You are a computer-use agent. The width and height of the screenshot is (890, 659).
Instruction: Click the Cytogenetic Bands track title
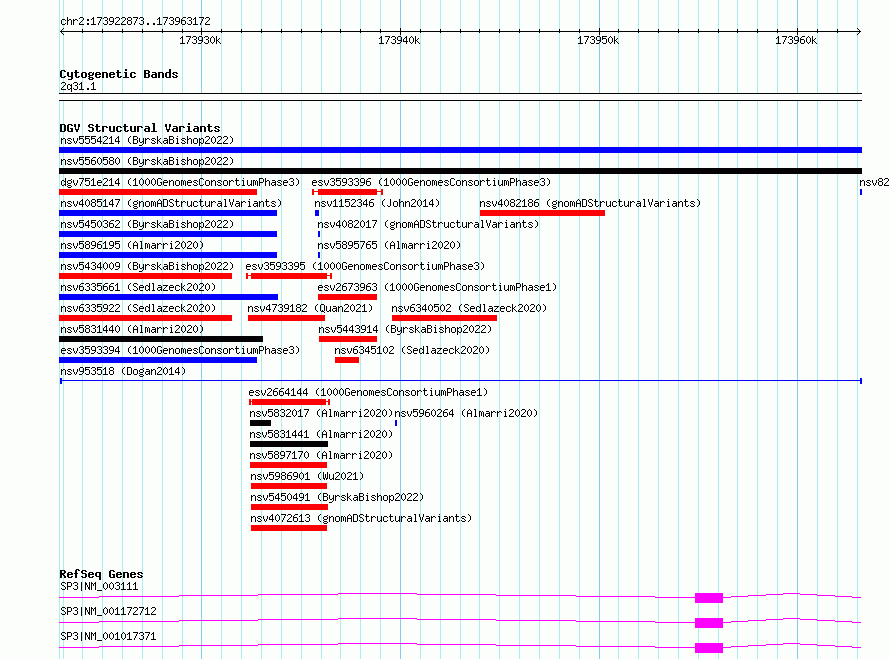pyautogui.click(x=119, y=74)
